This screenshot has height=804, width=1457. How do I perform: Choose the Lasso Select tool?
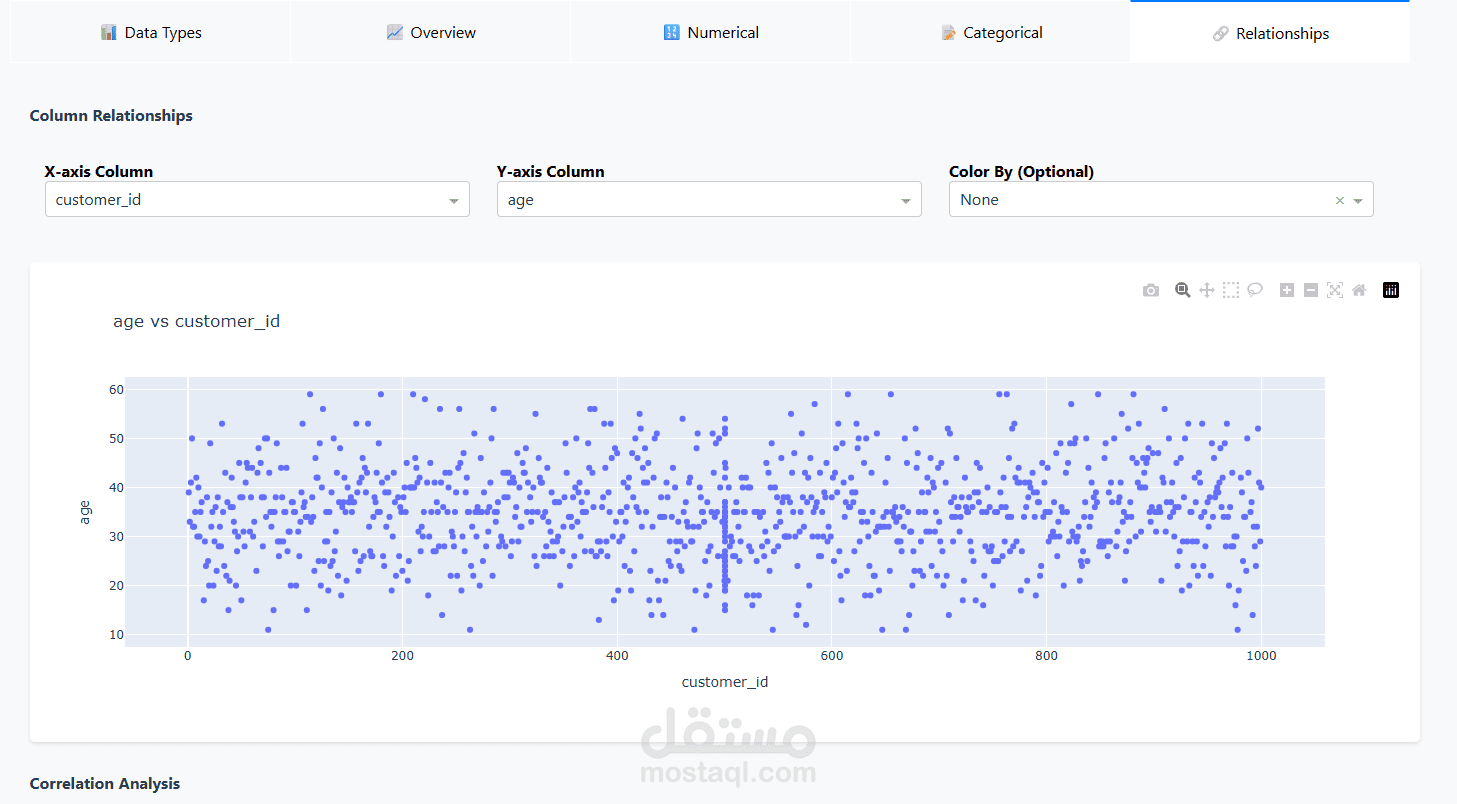pyautogui.click(x=1255, y=290)
